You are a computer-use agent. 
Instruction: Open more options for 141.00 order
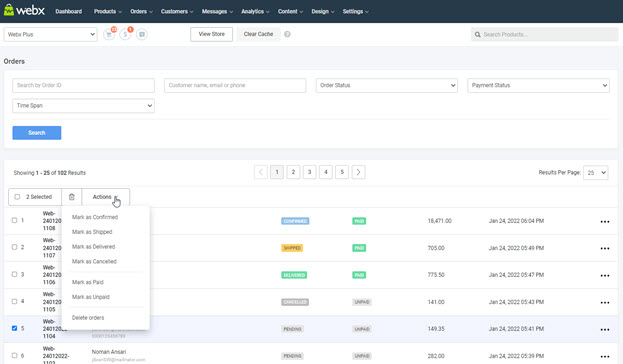tap(605, 302)
